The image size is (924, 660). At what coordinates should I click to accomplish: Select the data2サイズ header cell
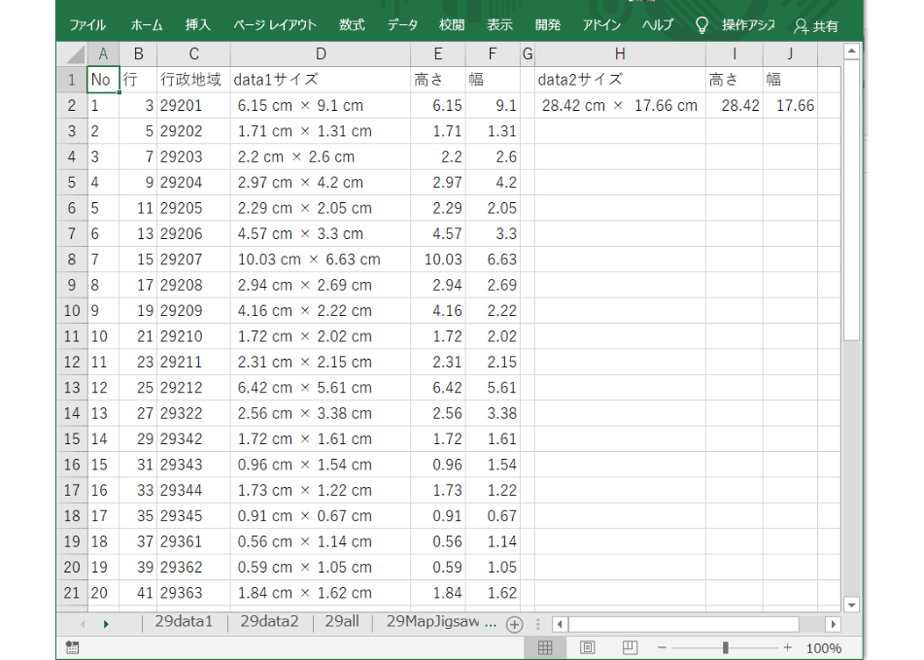point(620,80)
